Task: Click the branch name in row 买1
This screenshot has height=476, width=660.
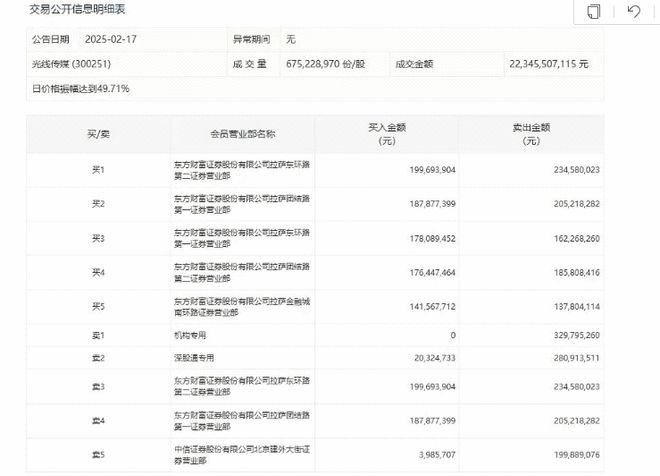Action: click(x=242, y=170)
